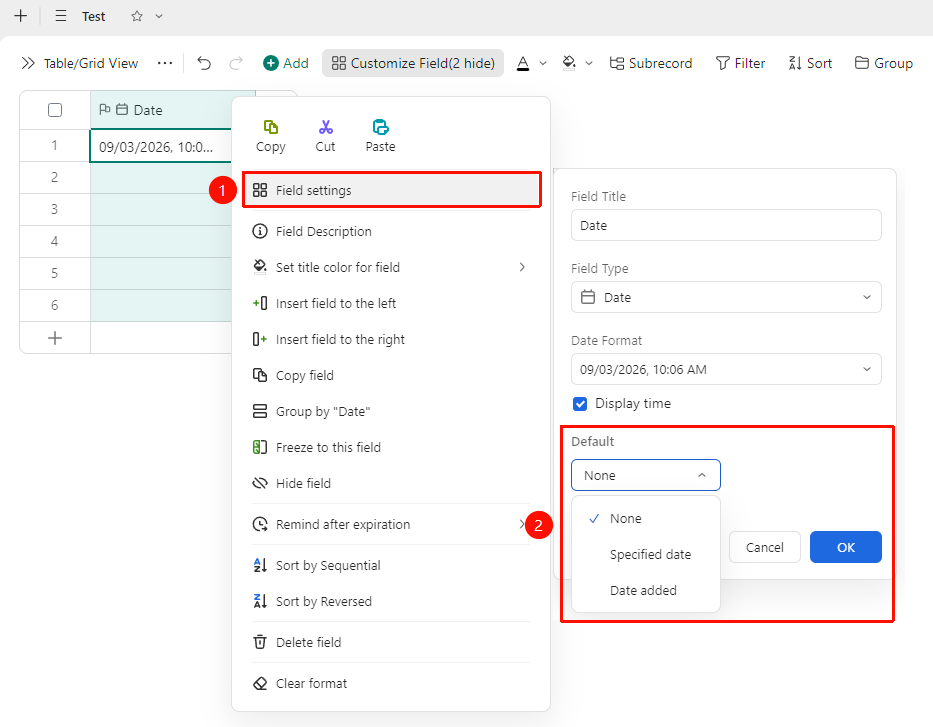933x727 pixels.
Task: Open the Sort options
Action: (810, 63)
